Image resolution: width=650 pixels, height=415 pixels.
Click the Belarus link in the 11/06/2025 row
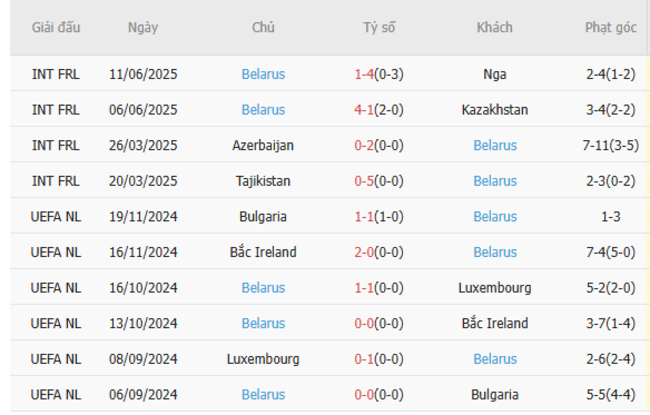263,74
